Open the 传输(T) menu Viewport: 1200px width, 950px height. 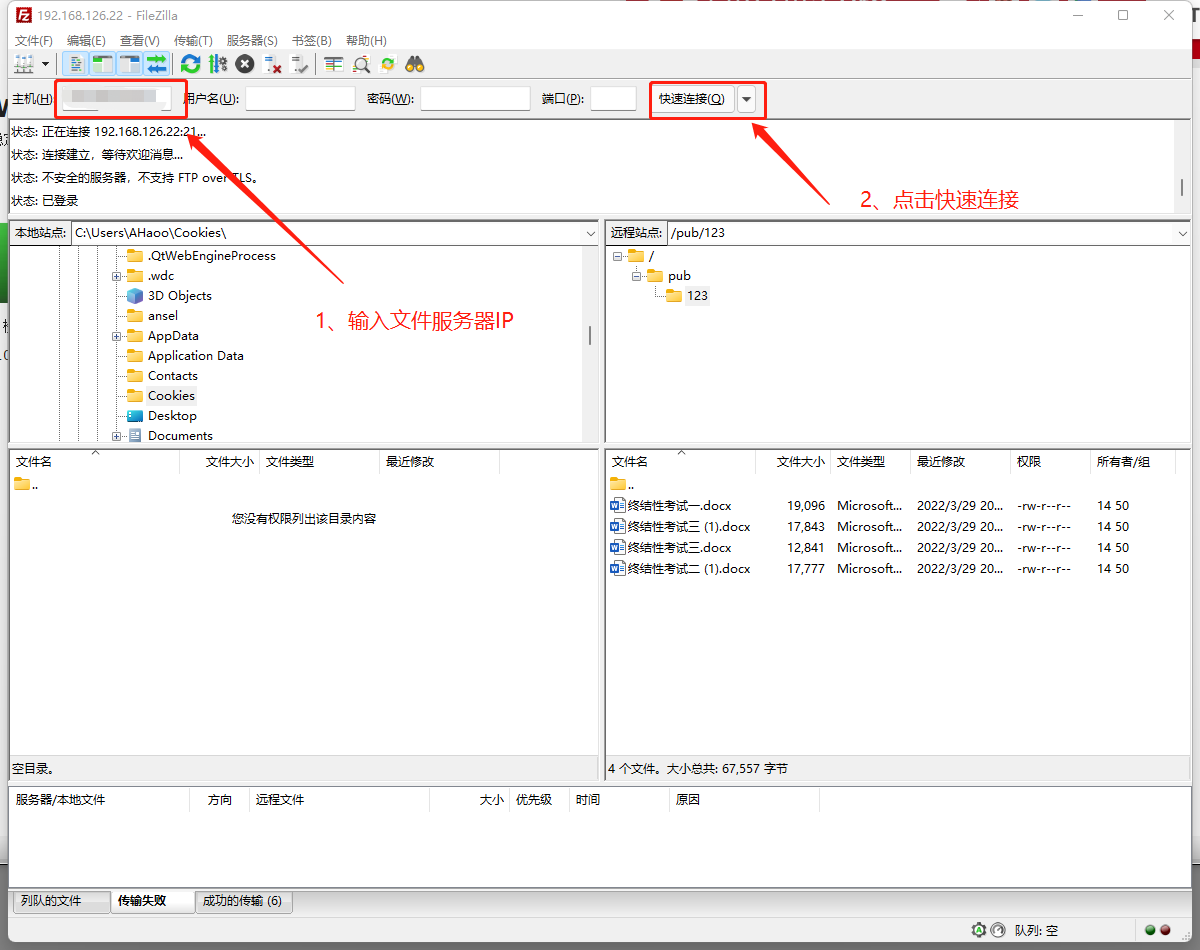pos(193,40)
